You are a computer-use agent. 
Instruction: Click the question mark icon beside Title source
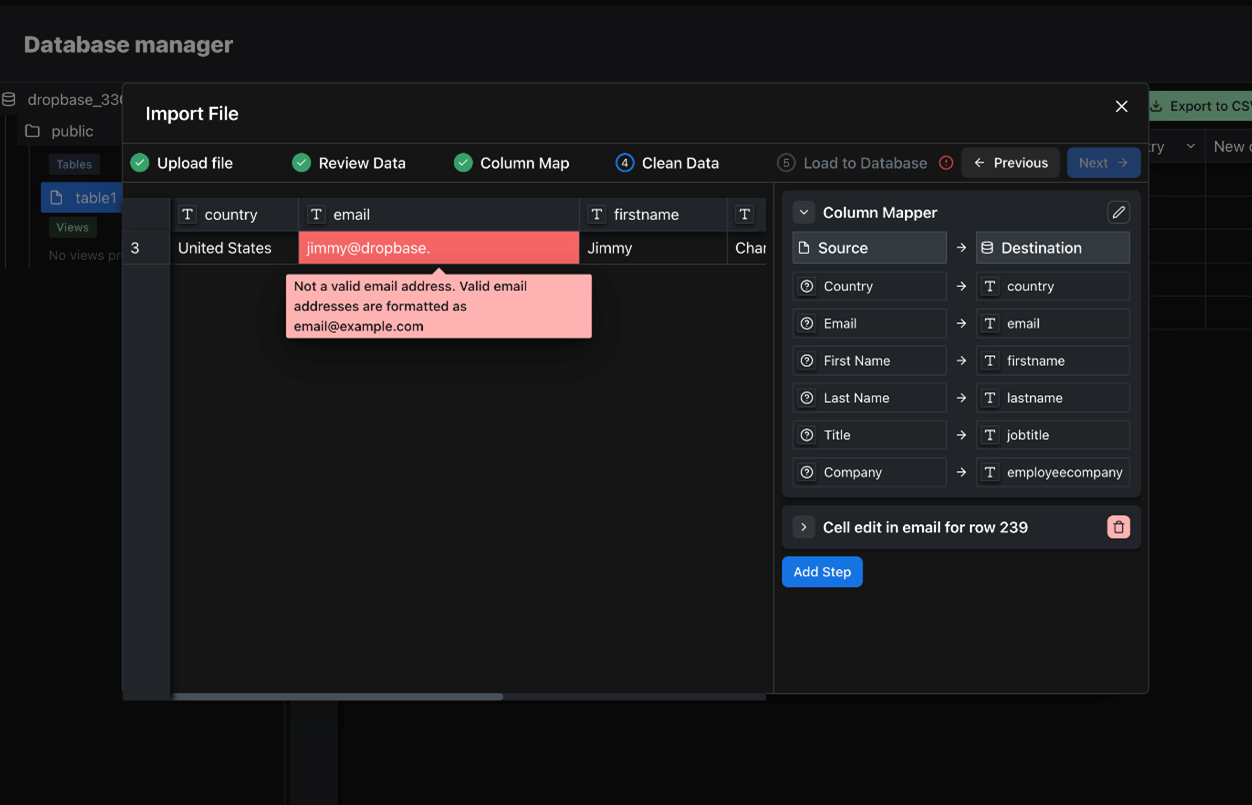coord(807,435)
